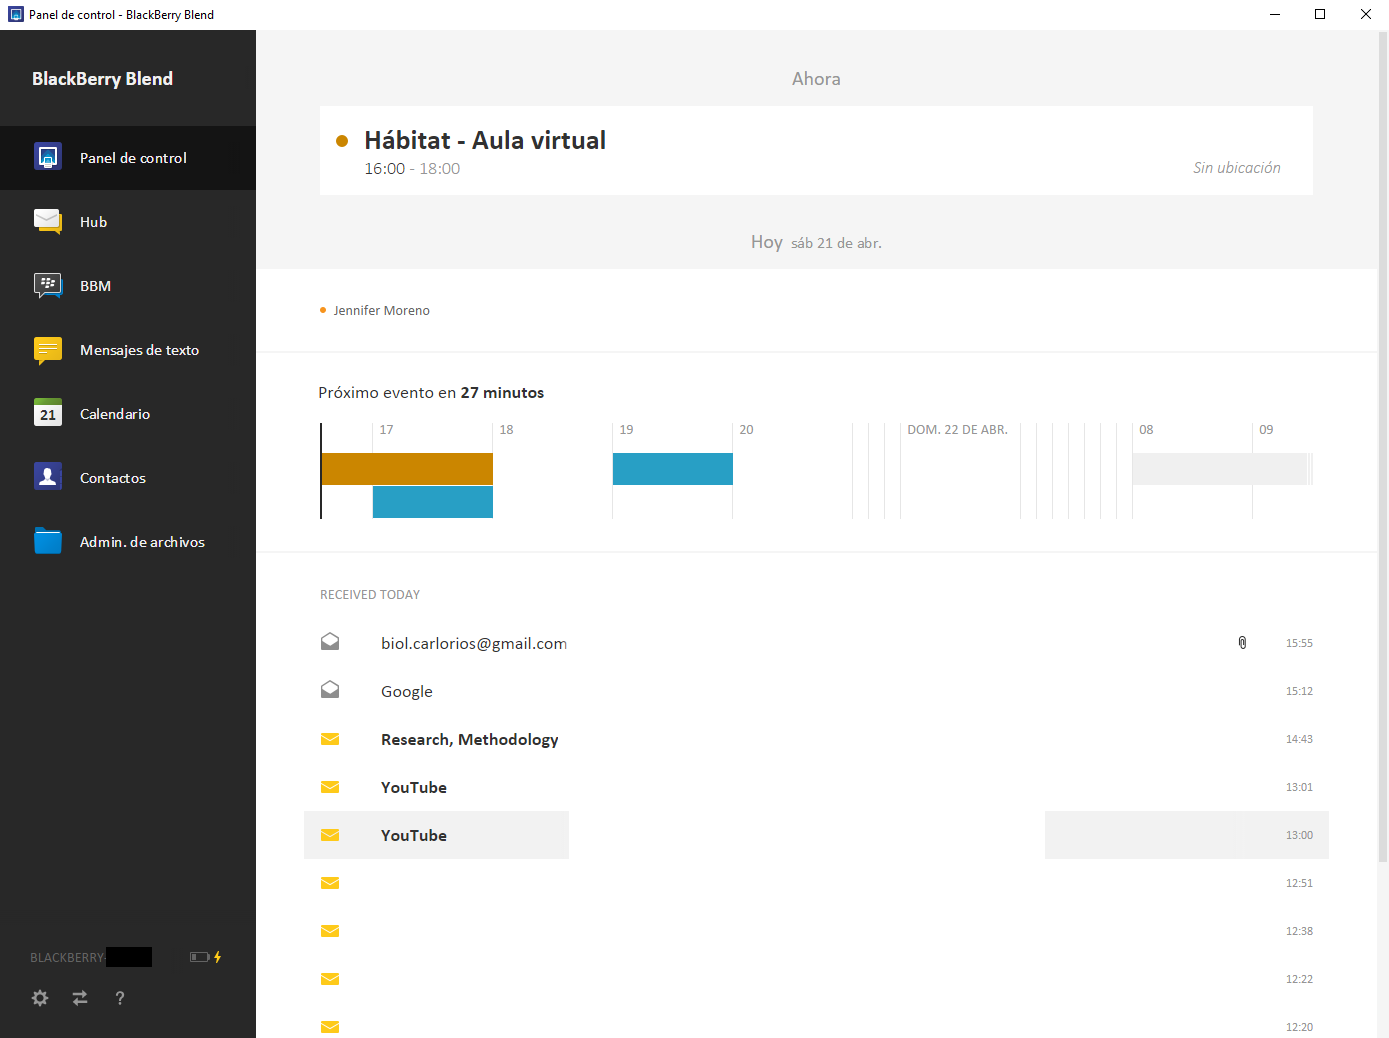
Task: Click the 15:12 timestamp
Action: coord(1299,691)
